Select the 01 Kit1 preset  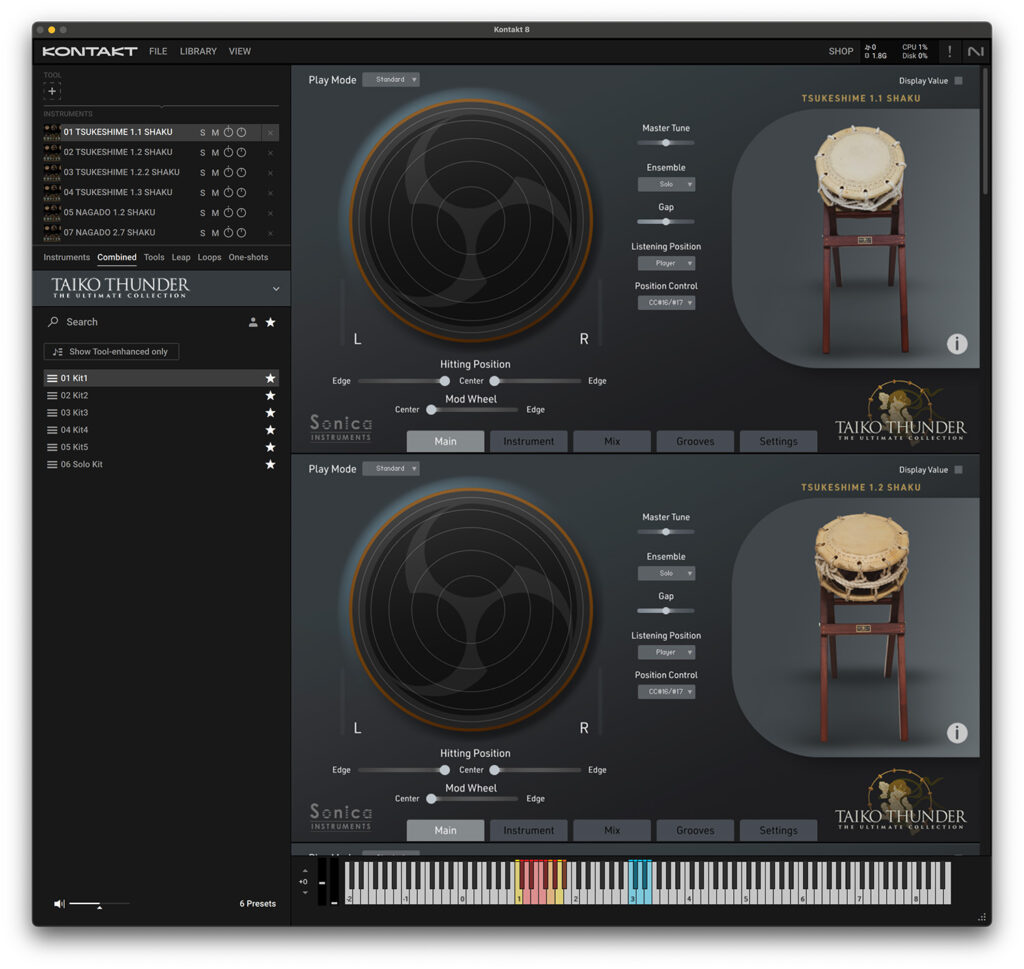point(161,378)
